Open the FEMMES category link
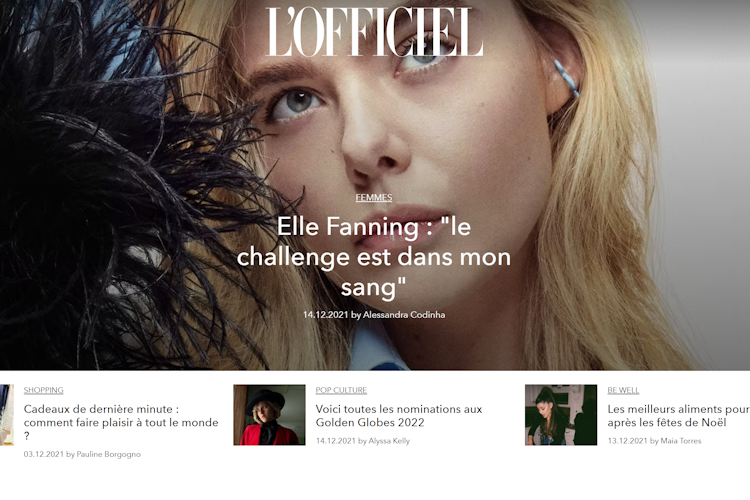This screenshot has height=500, width=750. coord(374,197)
